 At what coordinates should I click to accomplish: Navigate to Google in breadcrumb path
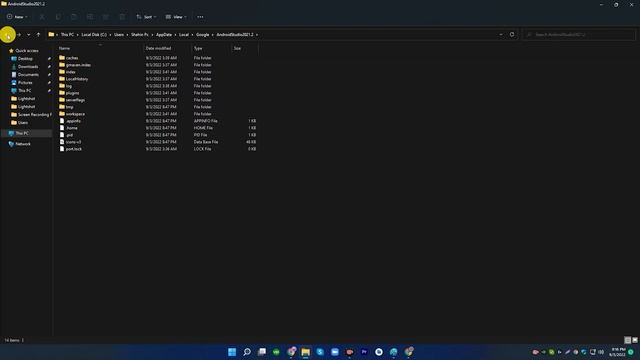click(x=202, y=35)
